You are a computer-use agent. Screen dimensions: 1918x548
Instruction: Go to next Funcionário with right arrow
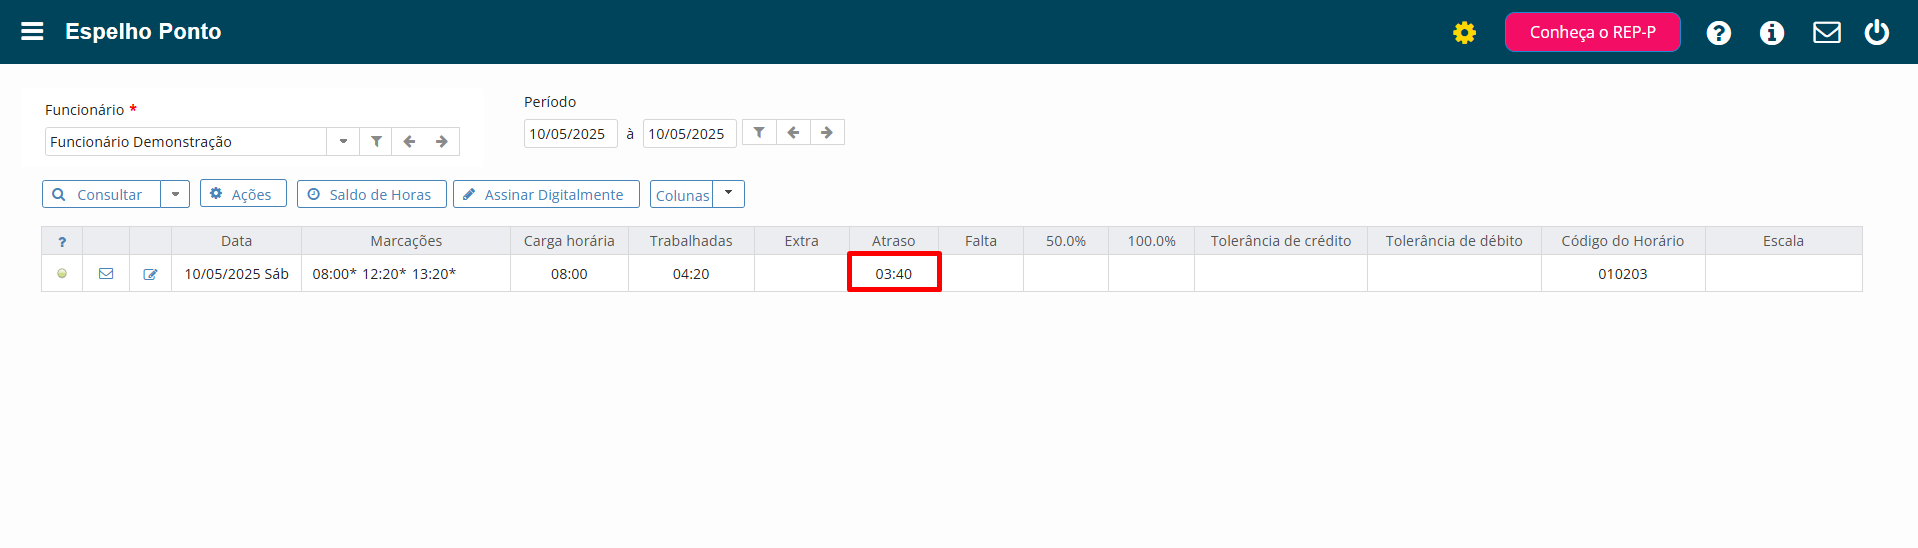coord(442,142)
